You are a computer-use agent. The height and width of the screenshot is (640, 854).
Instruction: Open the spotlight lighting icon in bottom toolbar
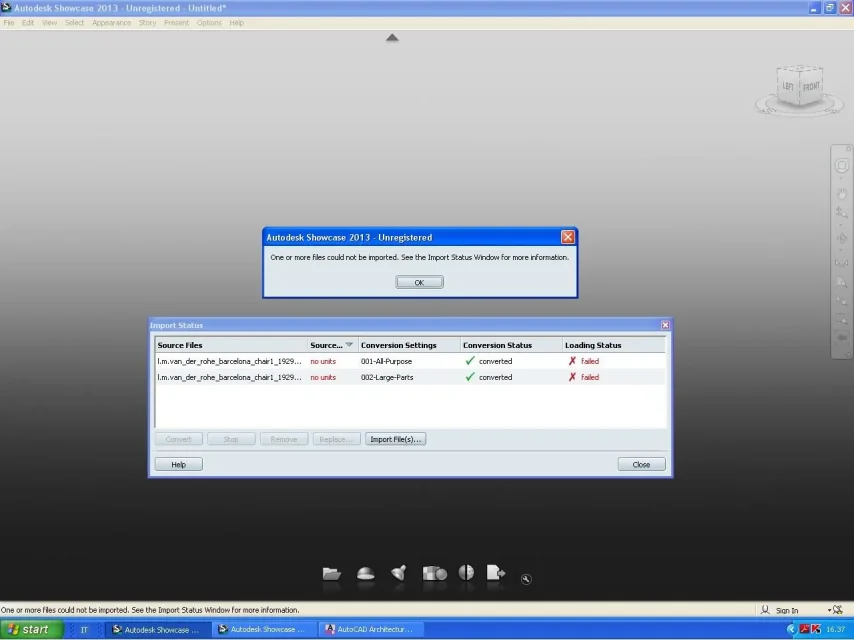399,572
